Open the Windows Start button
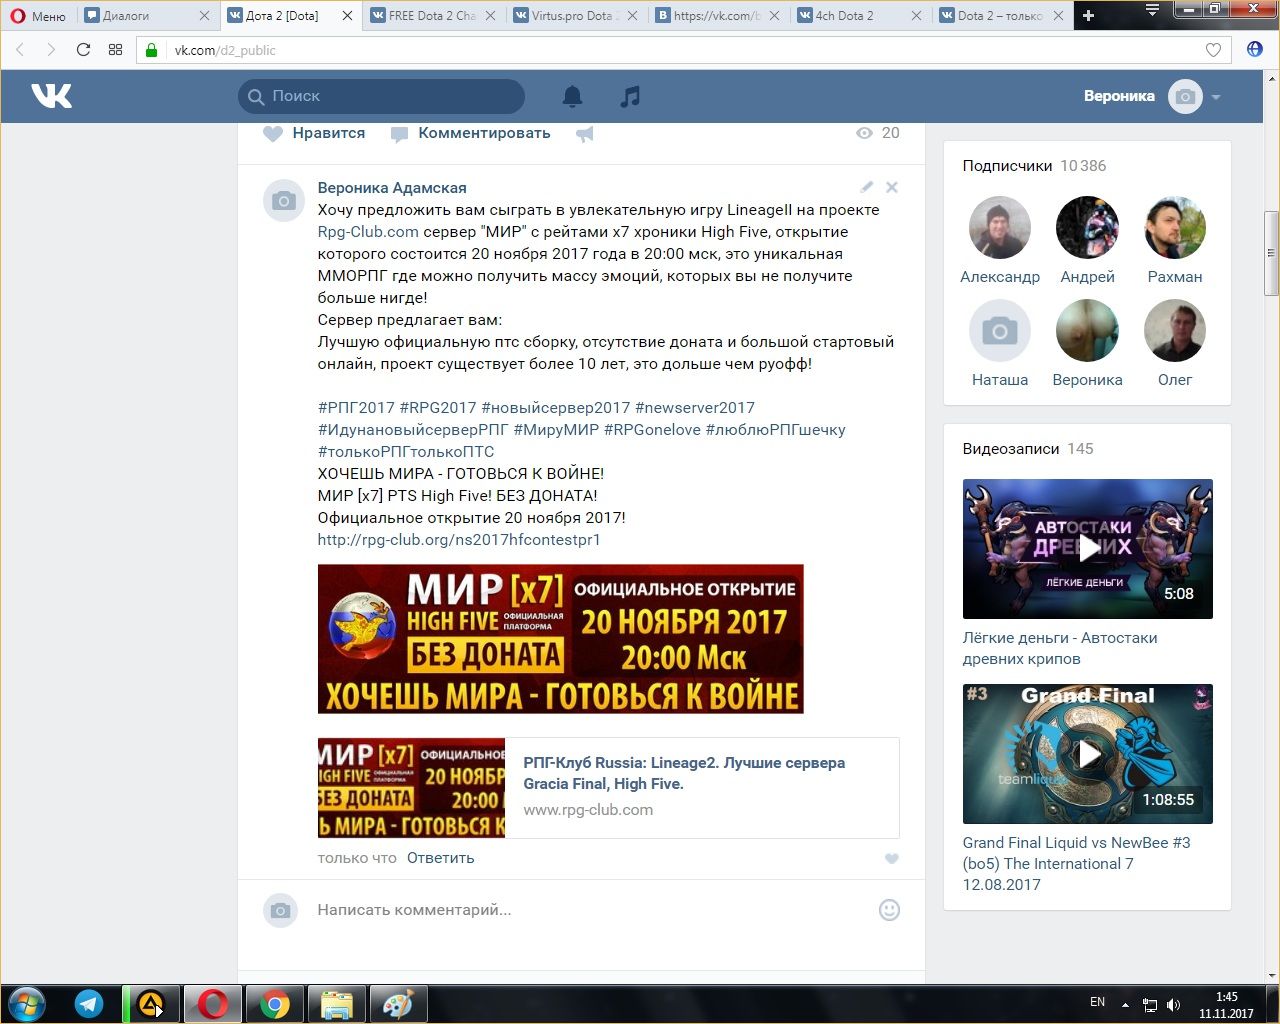The width and height of the screenshot is (1280, 1024). (27, 1004)
